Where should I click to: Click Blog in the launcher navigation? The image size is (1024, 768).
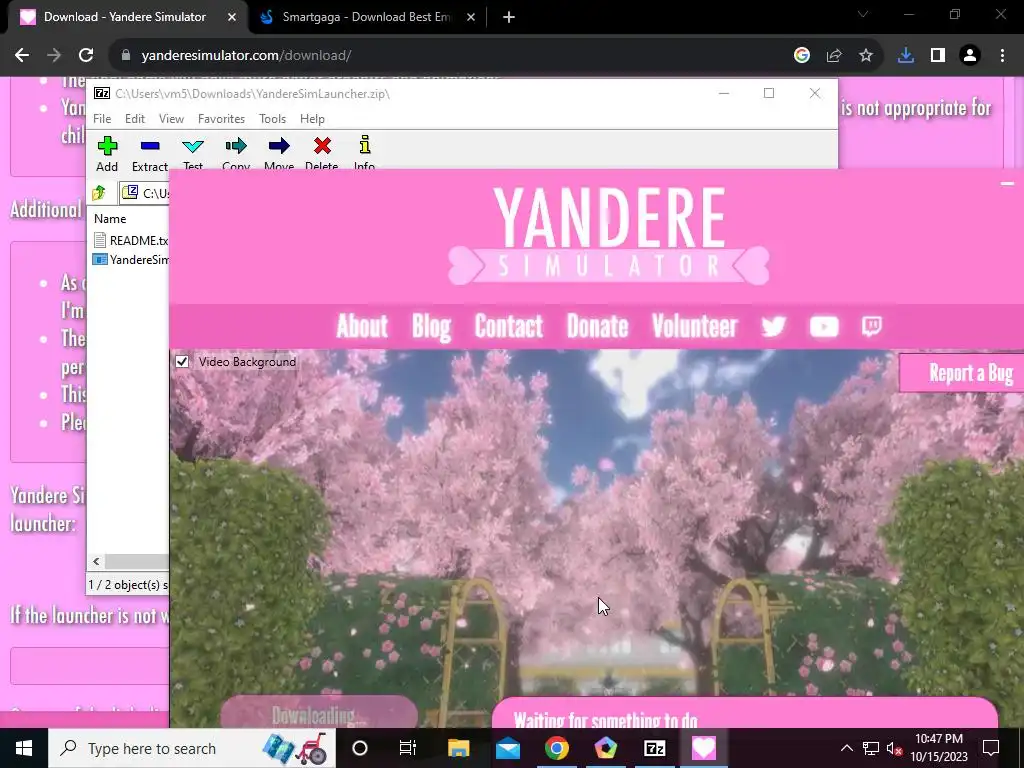coord(431,326)
